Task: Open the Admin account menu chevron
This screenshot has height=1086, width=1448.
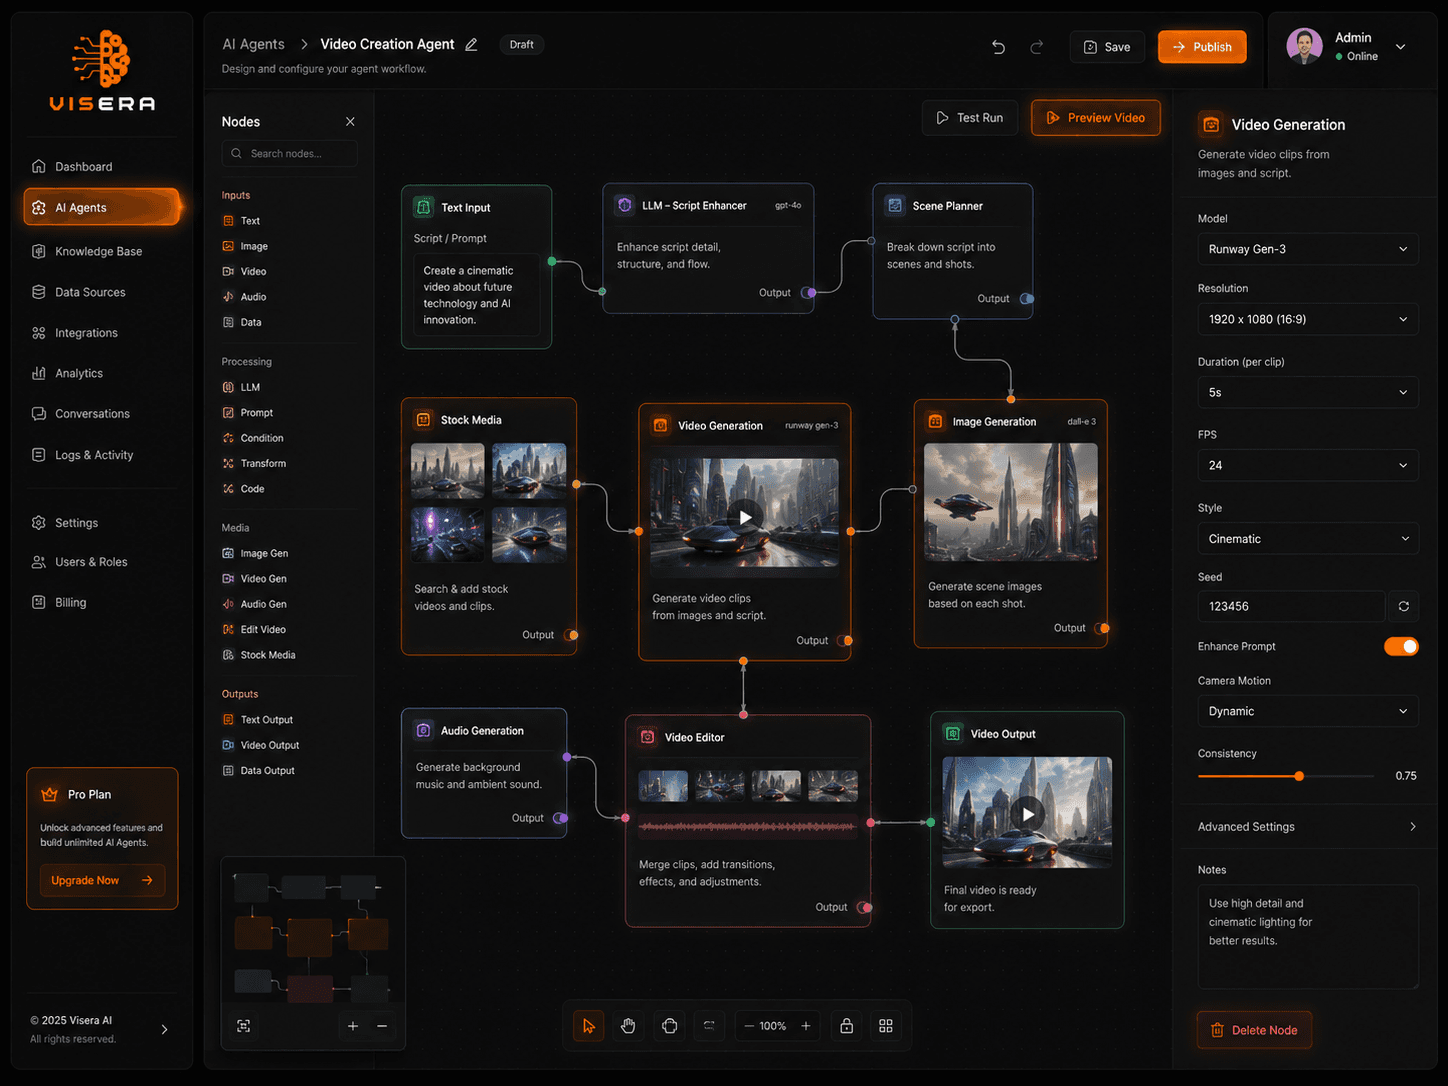Action: click(x=1400, y=47)
